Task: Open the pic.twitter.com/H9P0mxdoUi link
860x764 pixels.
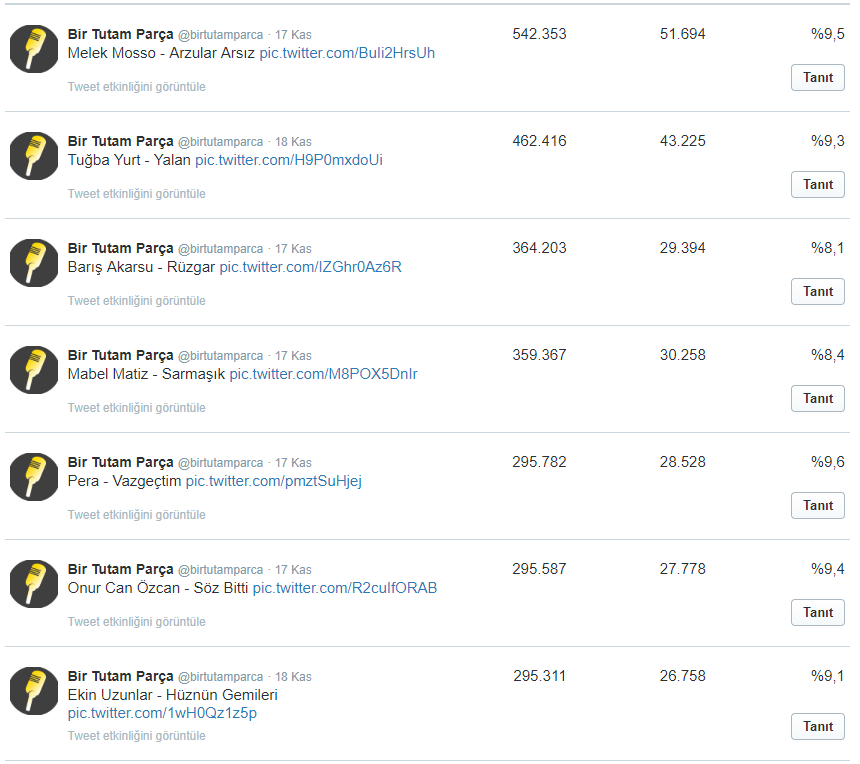Action: [x=289, y=160]
